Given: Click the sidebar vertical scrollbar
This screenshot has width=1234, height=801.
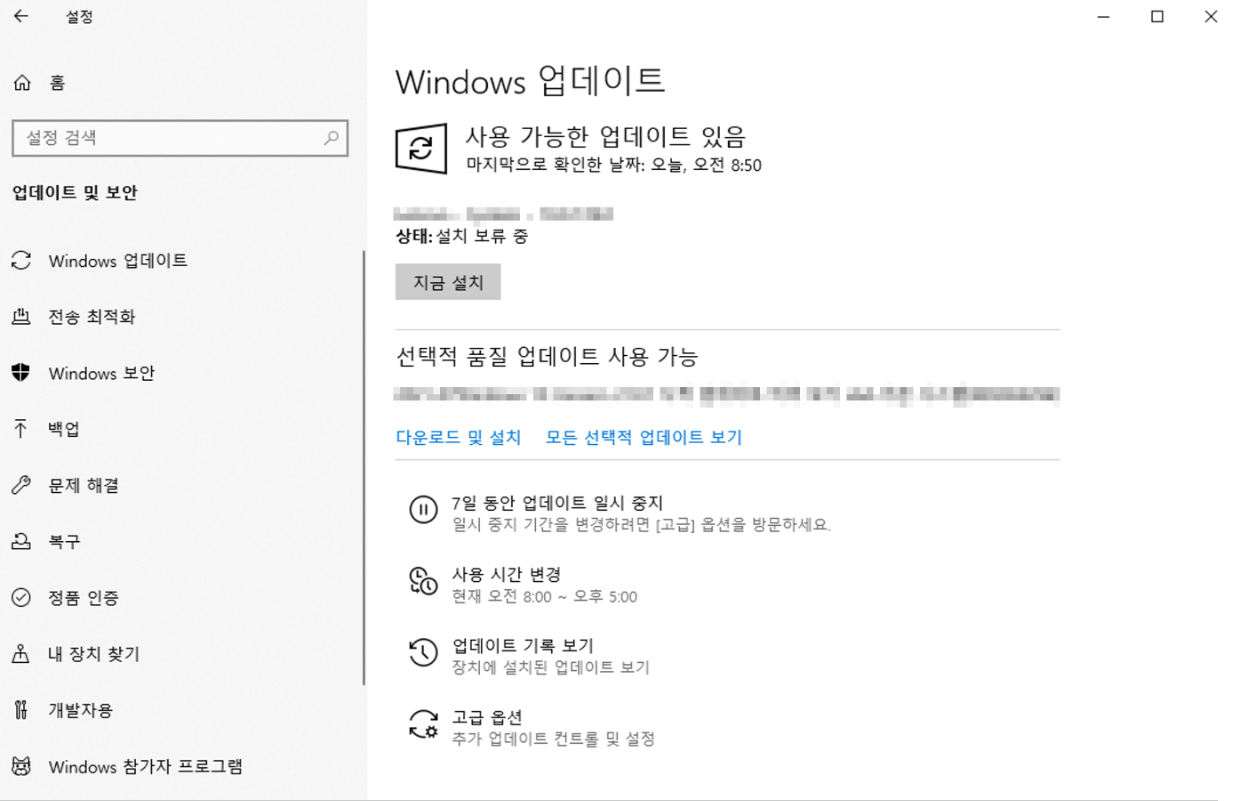Looking at the screenshot, I should pos(364,467).
